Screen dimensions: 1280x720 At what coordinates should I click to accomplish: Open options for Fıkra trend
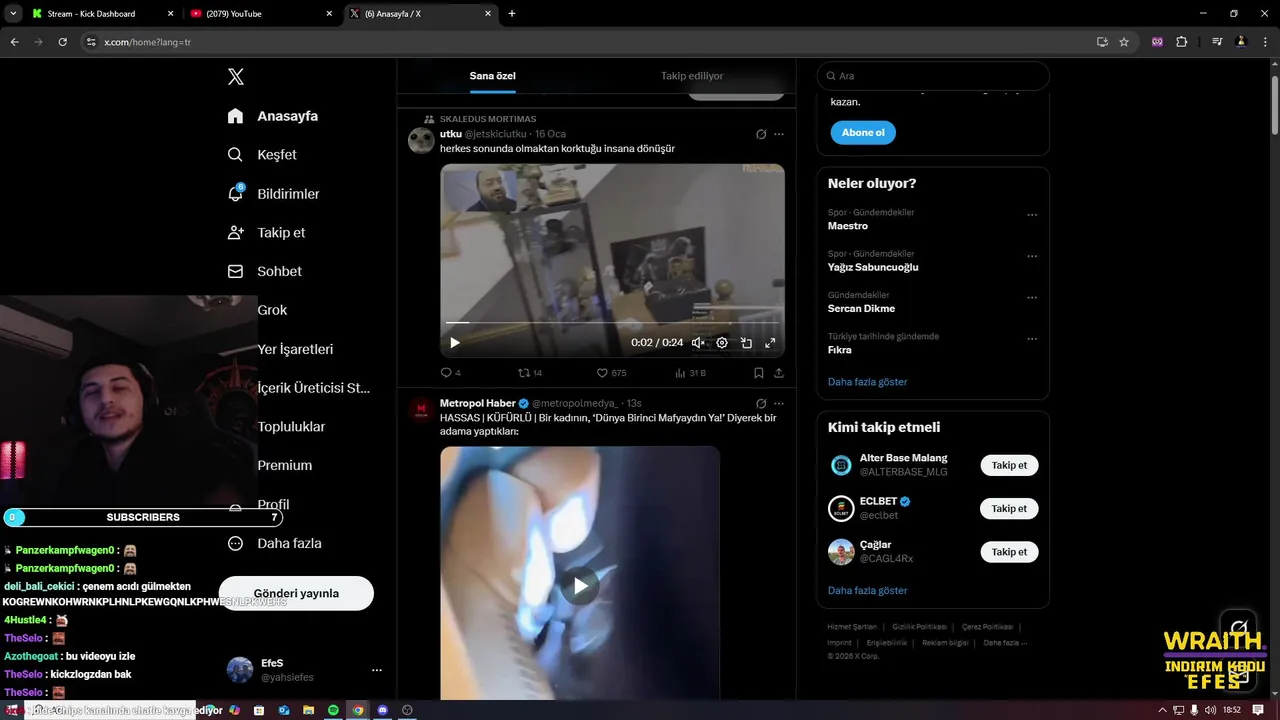coord(1032,339)
